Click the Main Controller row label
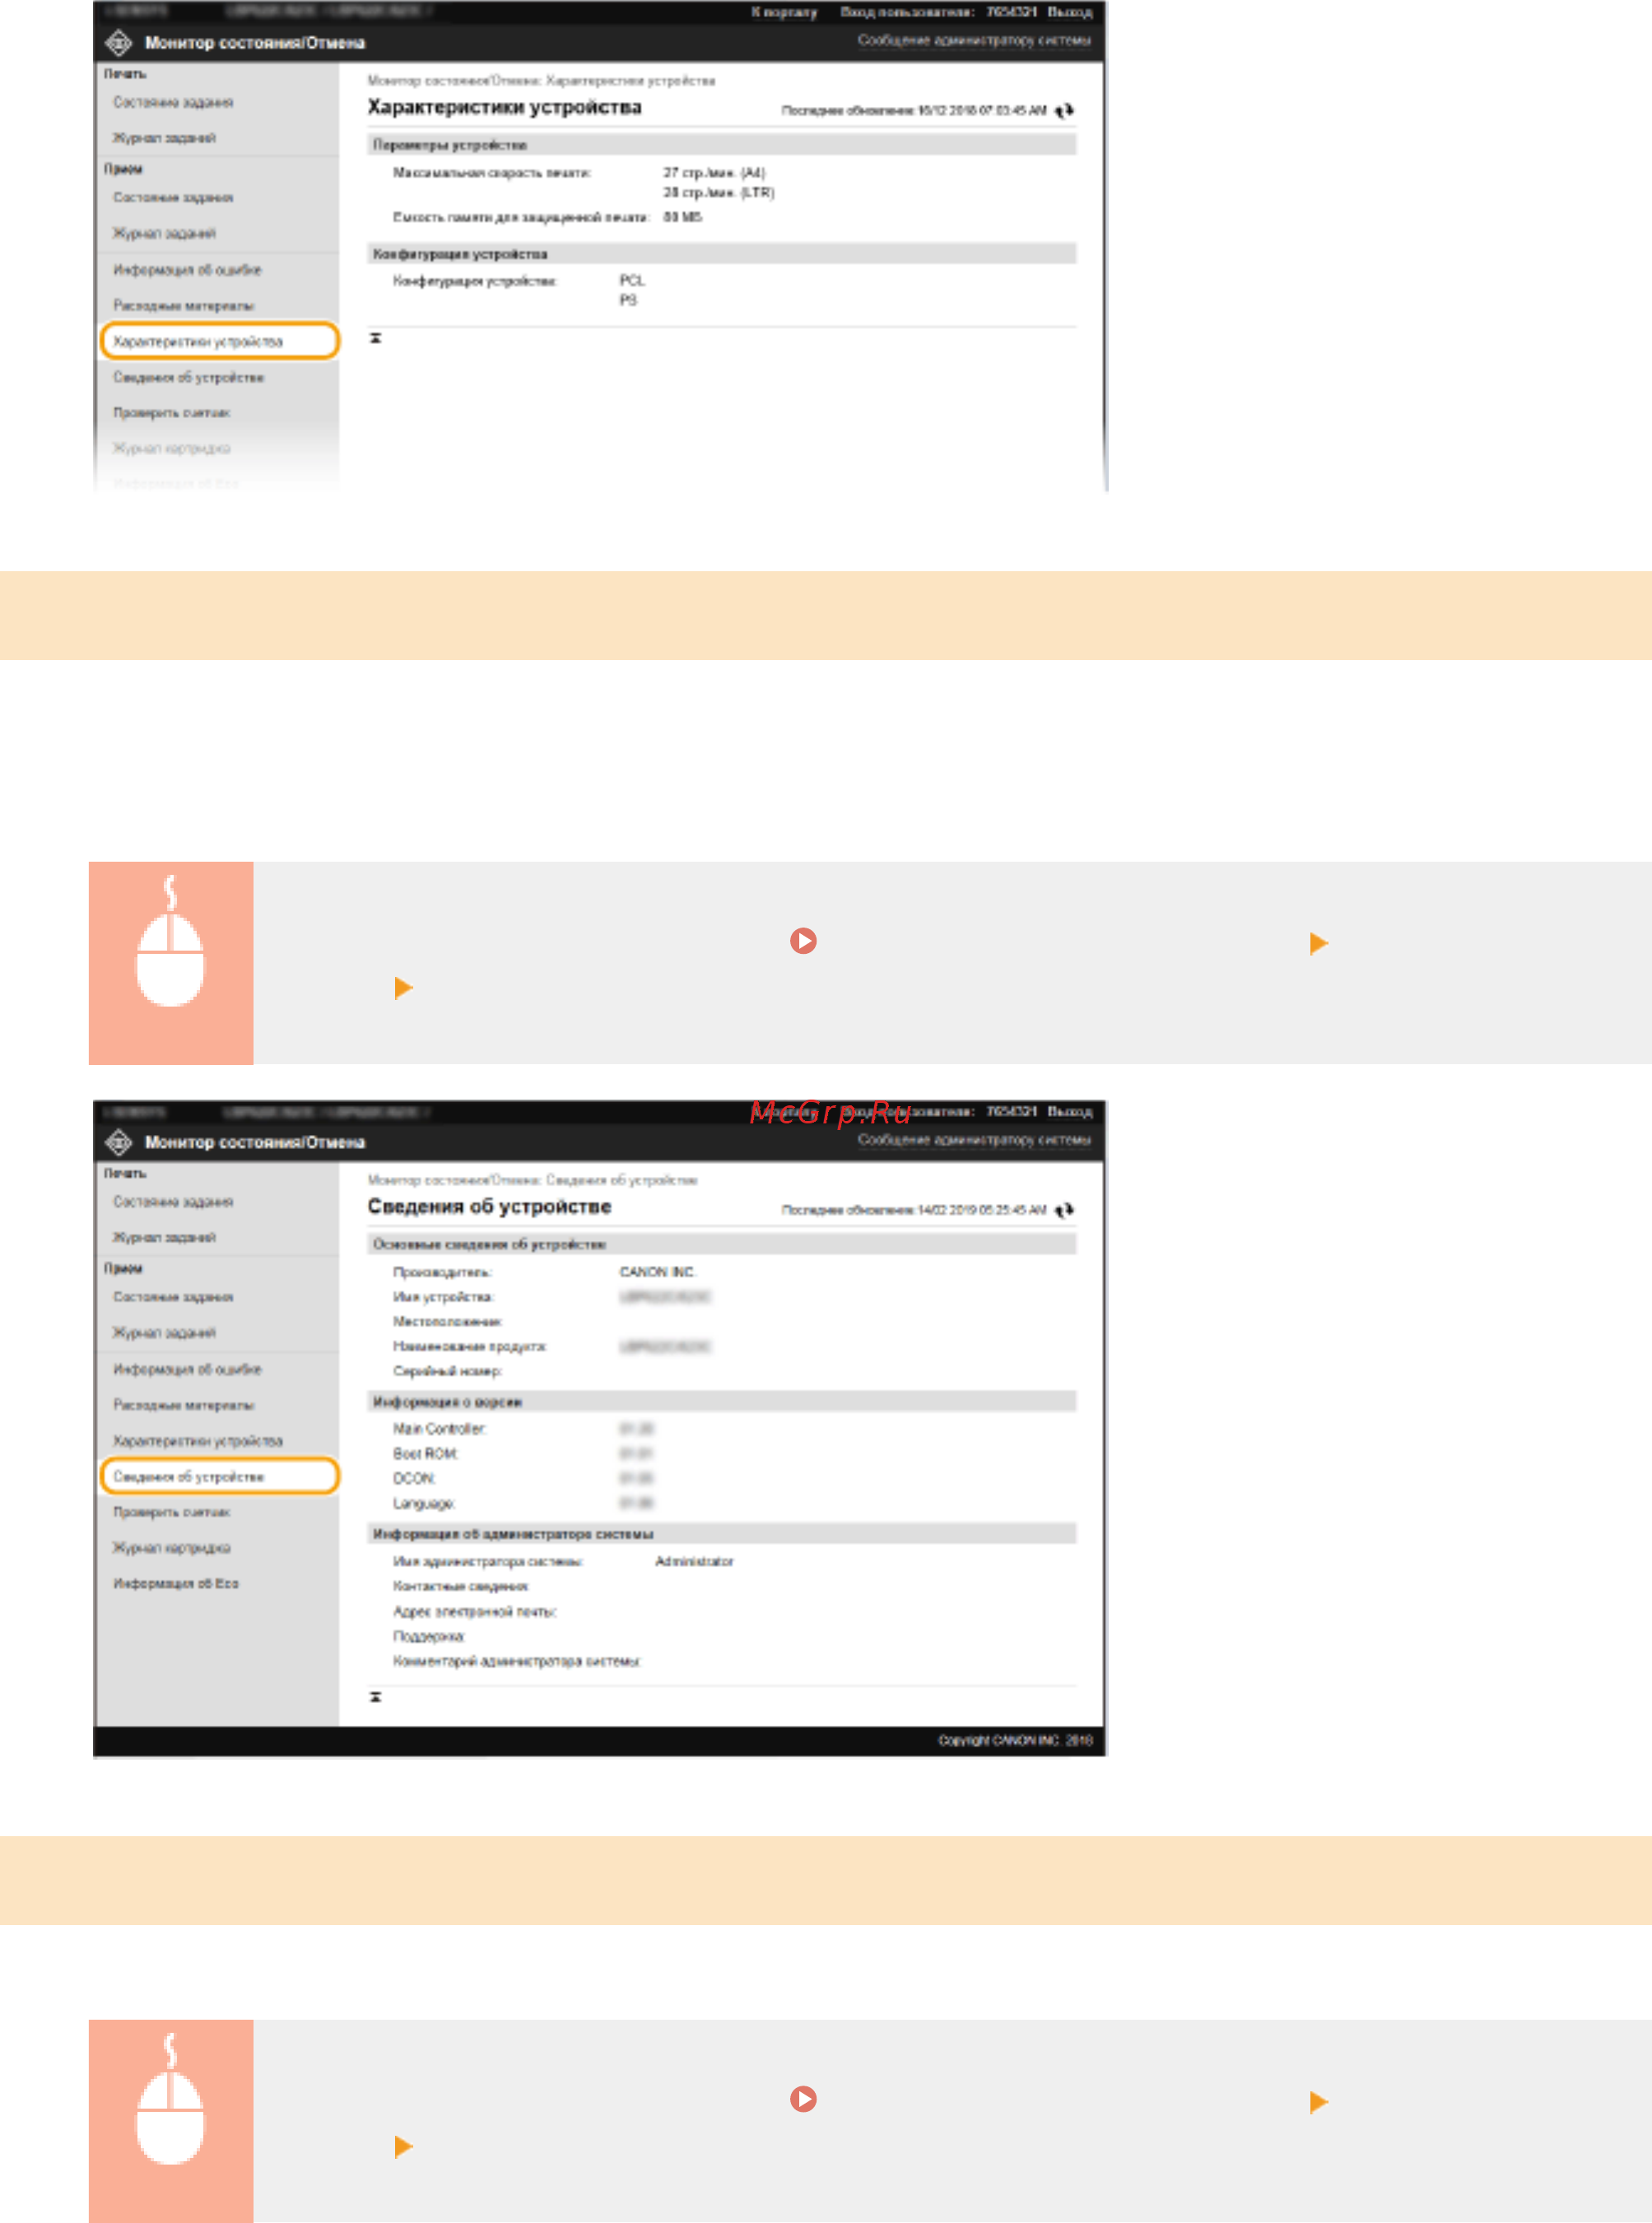This screenshot has width=1652, height=2223. [439, 1430]
